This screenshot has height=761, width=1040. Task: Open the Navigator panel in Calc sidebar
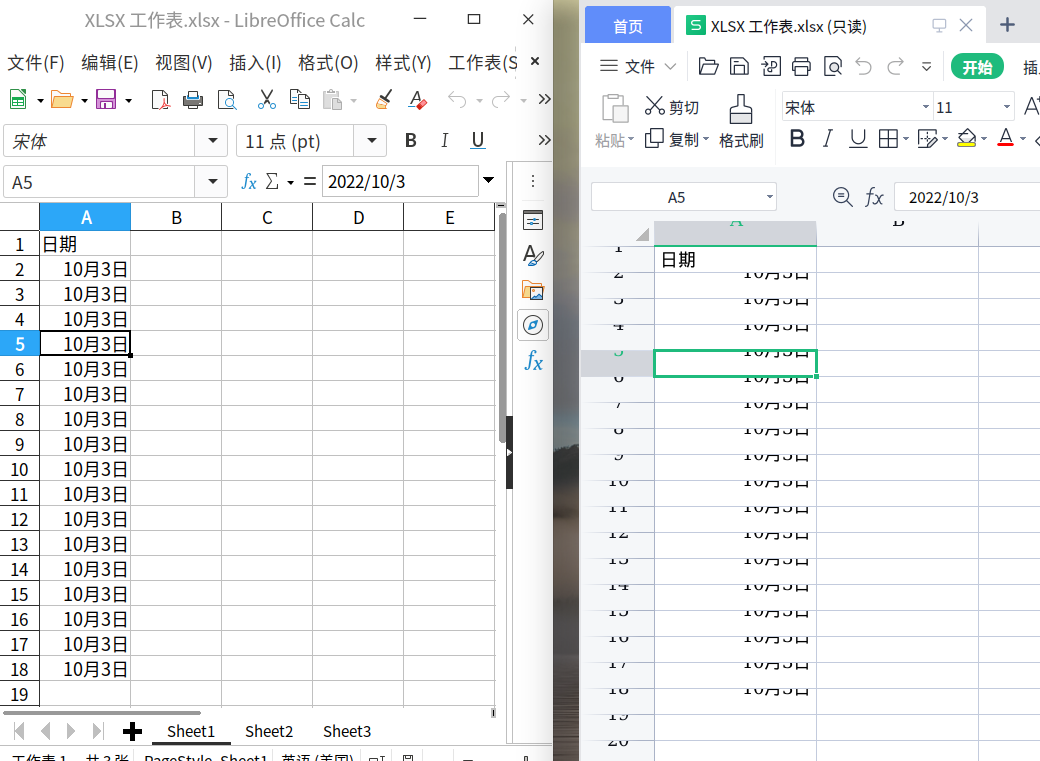tap(533, 325)
